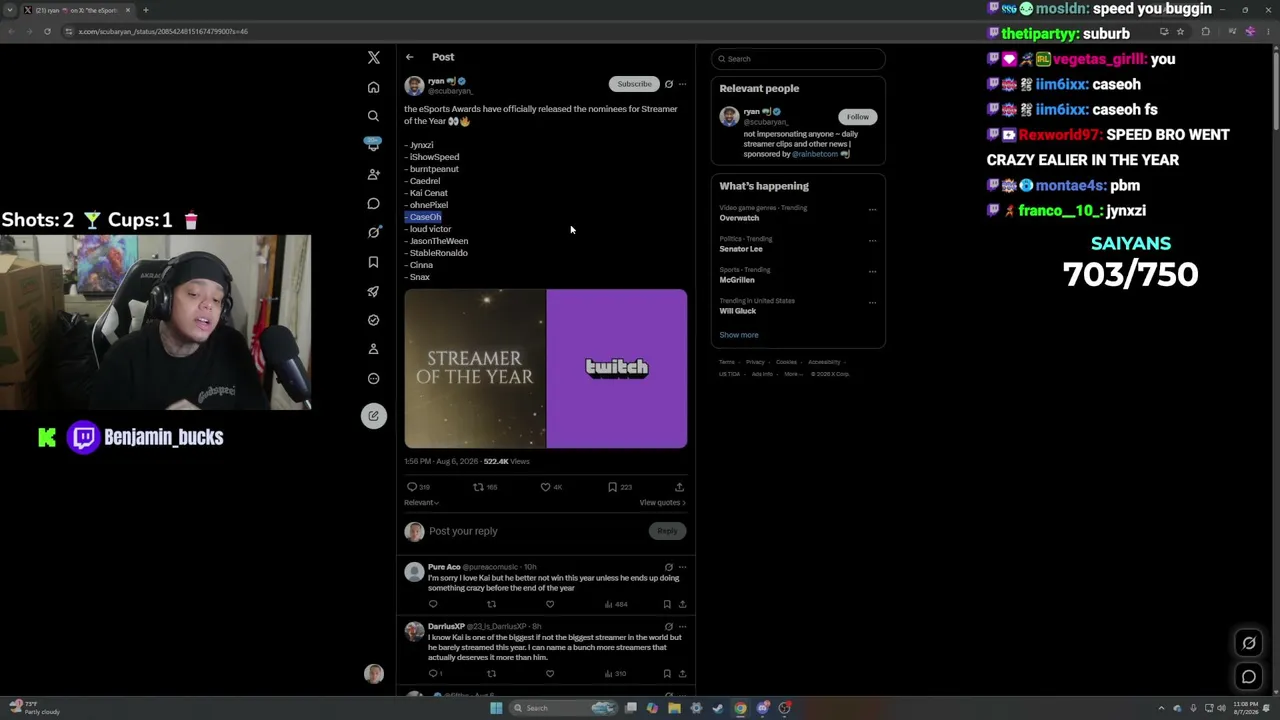
Task: Open the Chat messages icon in X sidebar
Action: [373, 204]
